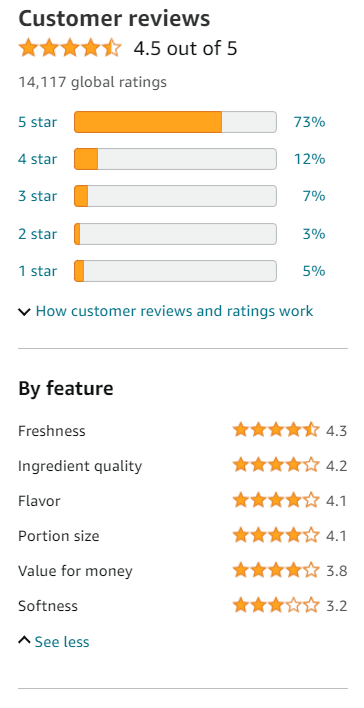Click the 4 star histogram bar
This screenshot has width=364, height=708.
[175, 159]
